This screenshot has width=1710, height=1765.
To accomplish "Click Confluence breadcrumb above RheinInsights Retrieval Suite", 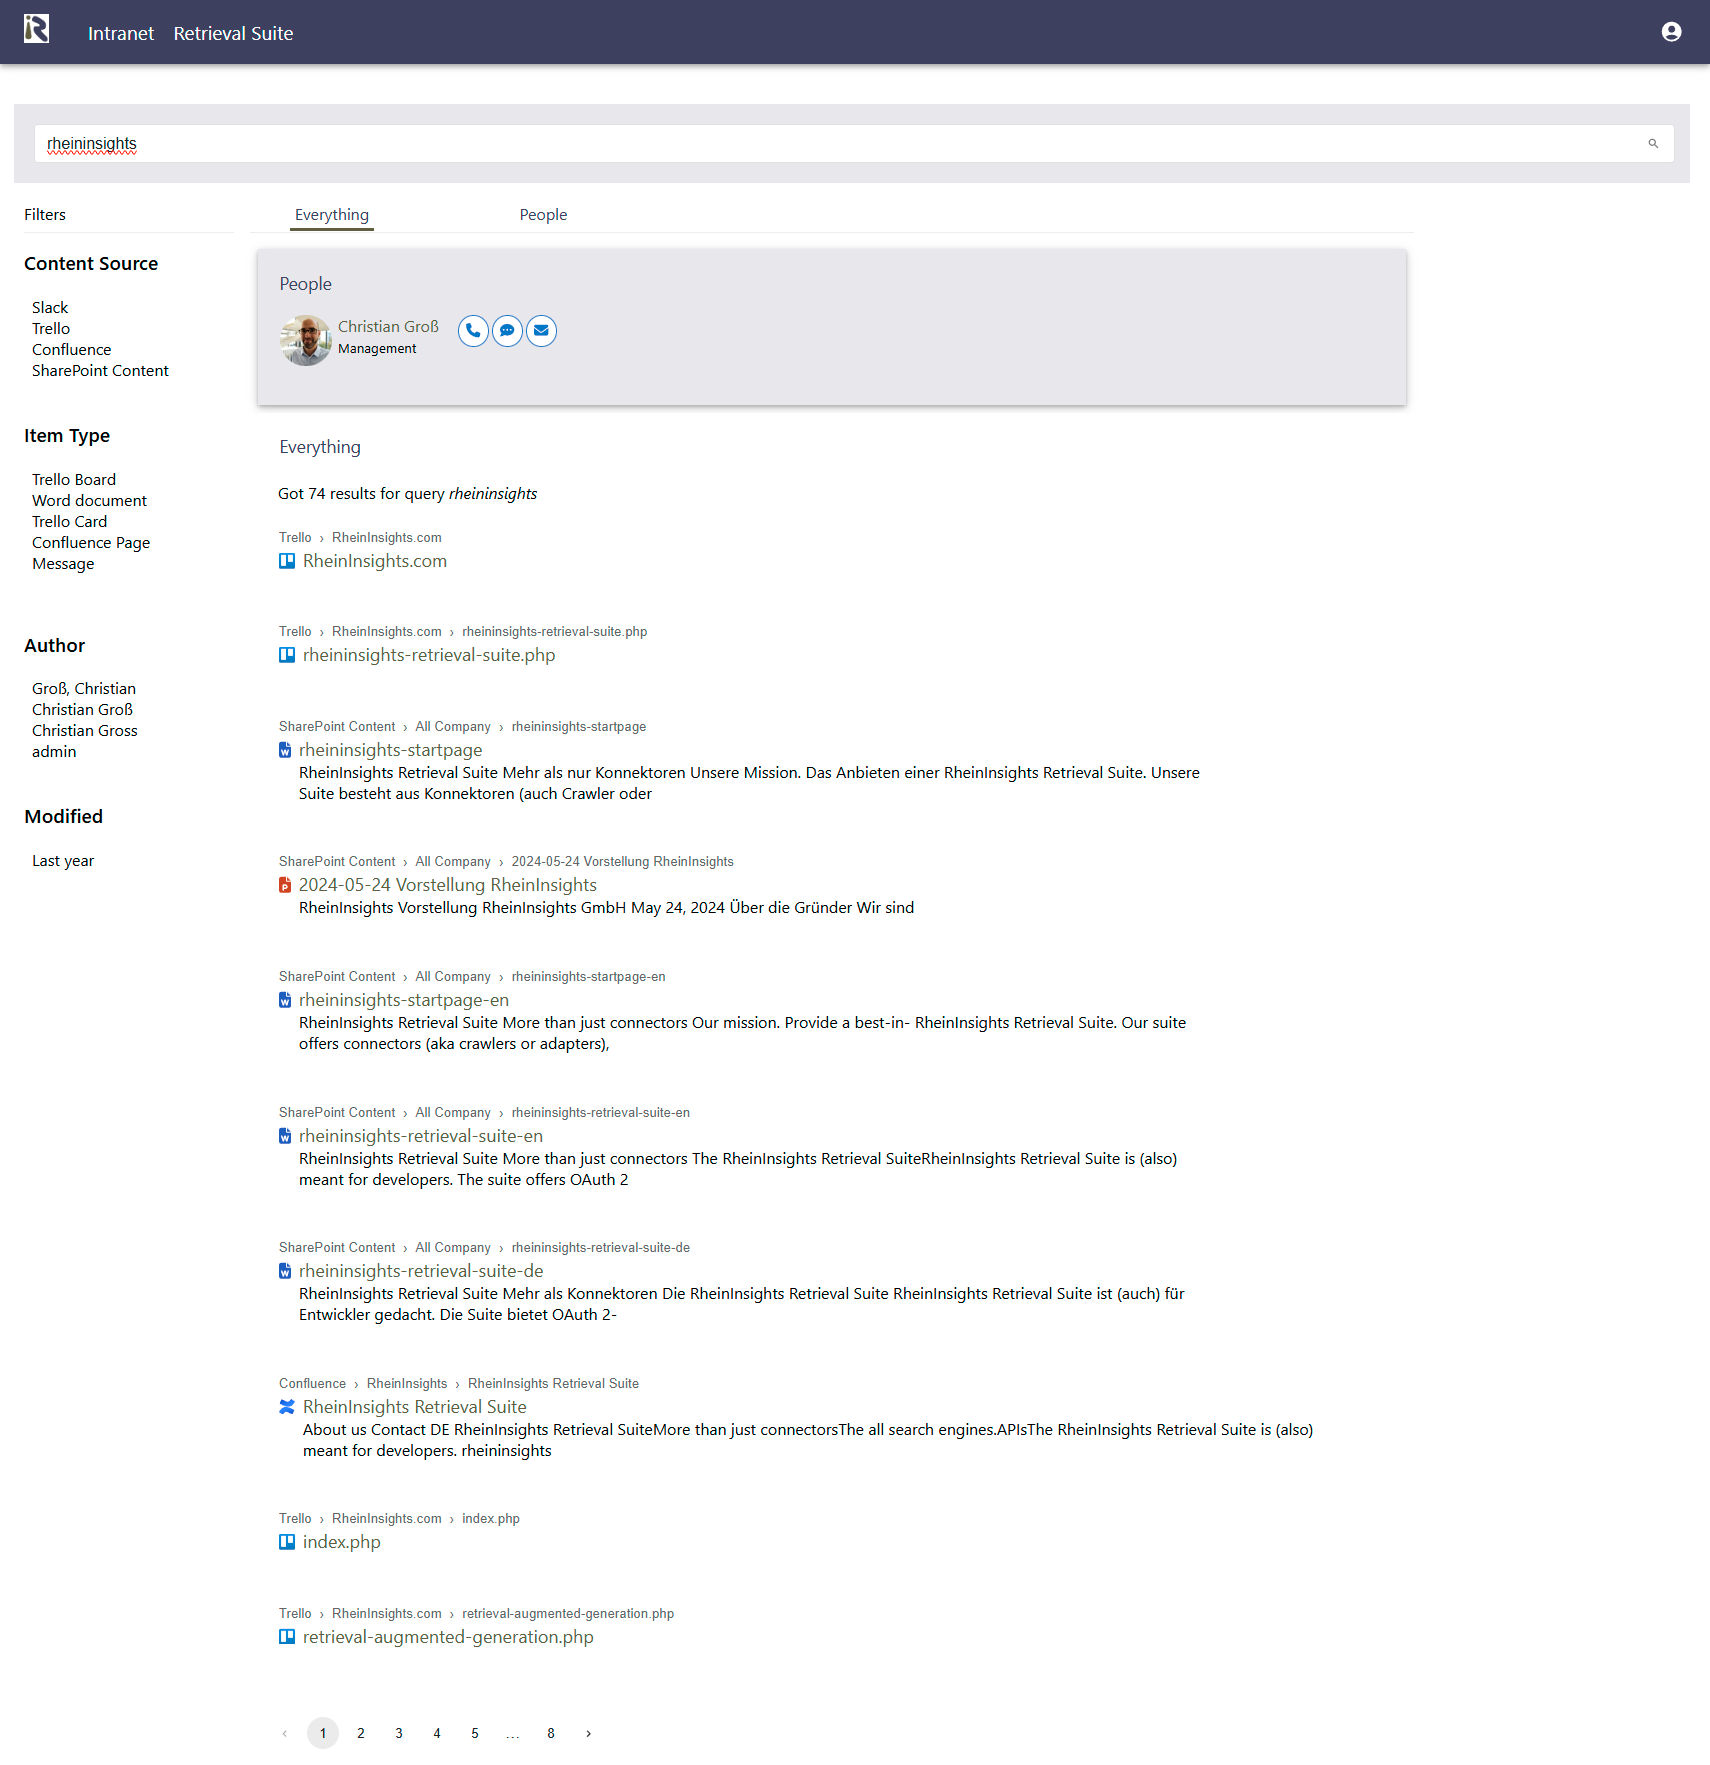I will pos(312,1384).
